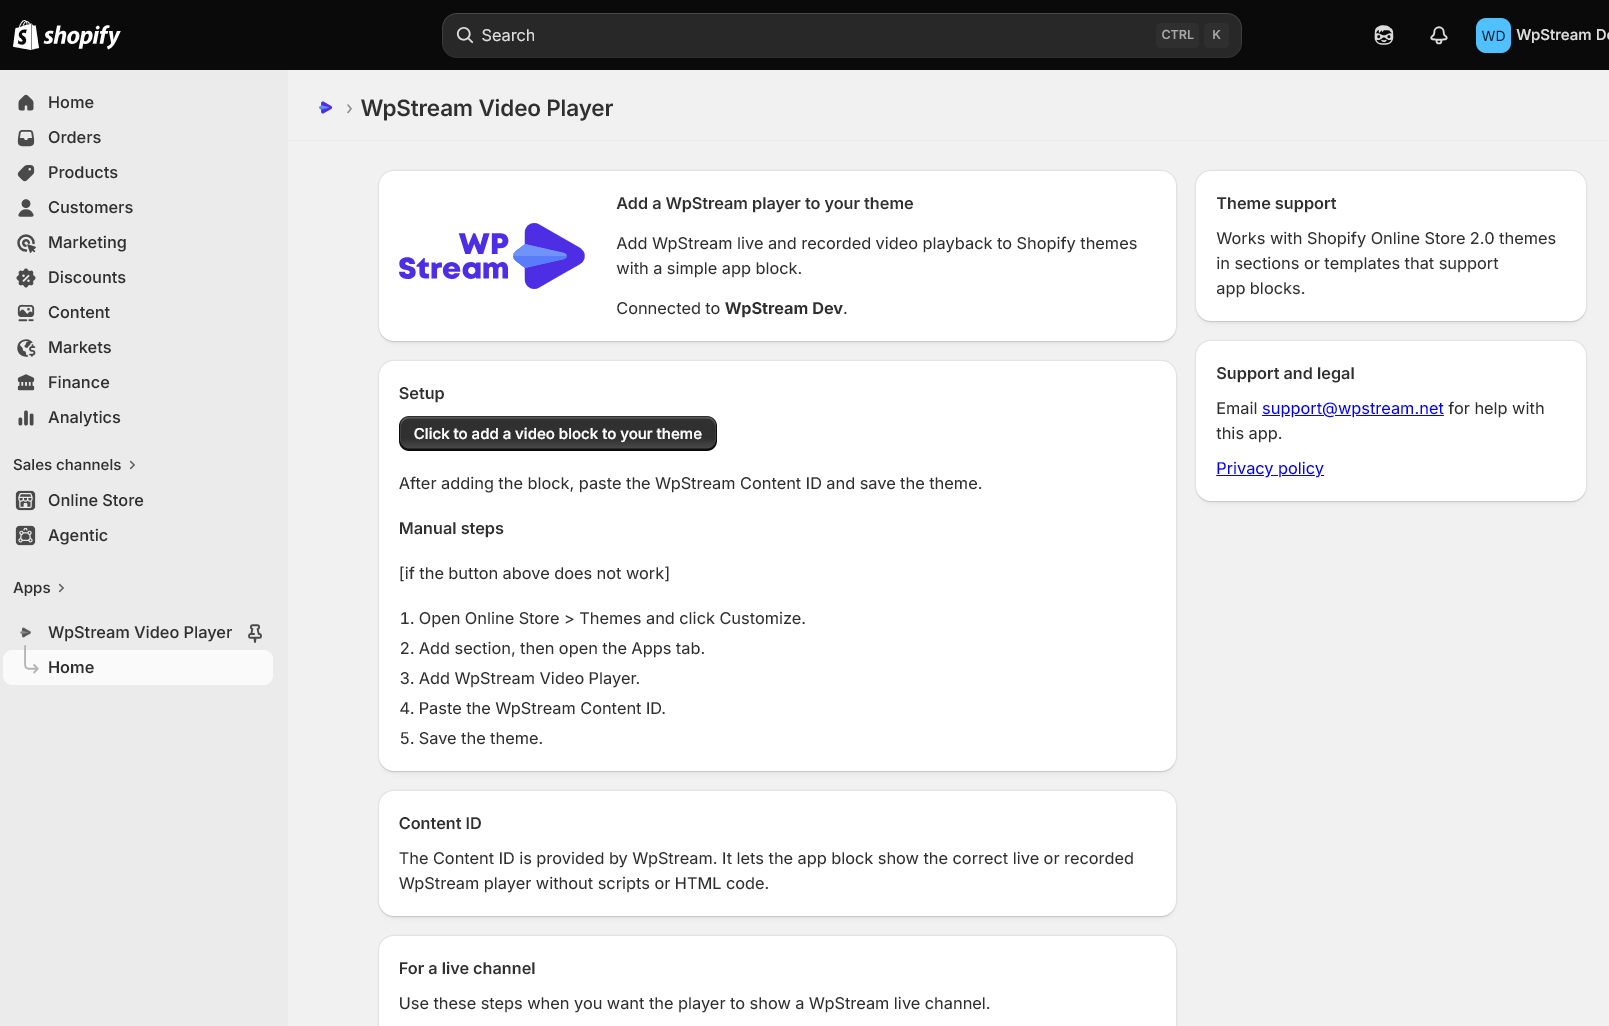
Task: Click to add a video block to your theme
Action: tap(558, 434)
